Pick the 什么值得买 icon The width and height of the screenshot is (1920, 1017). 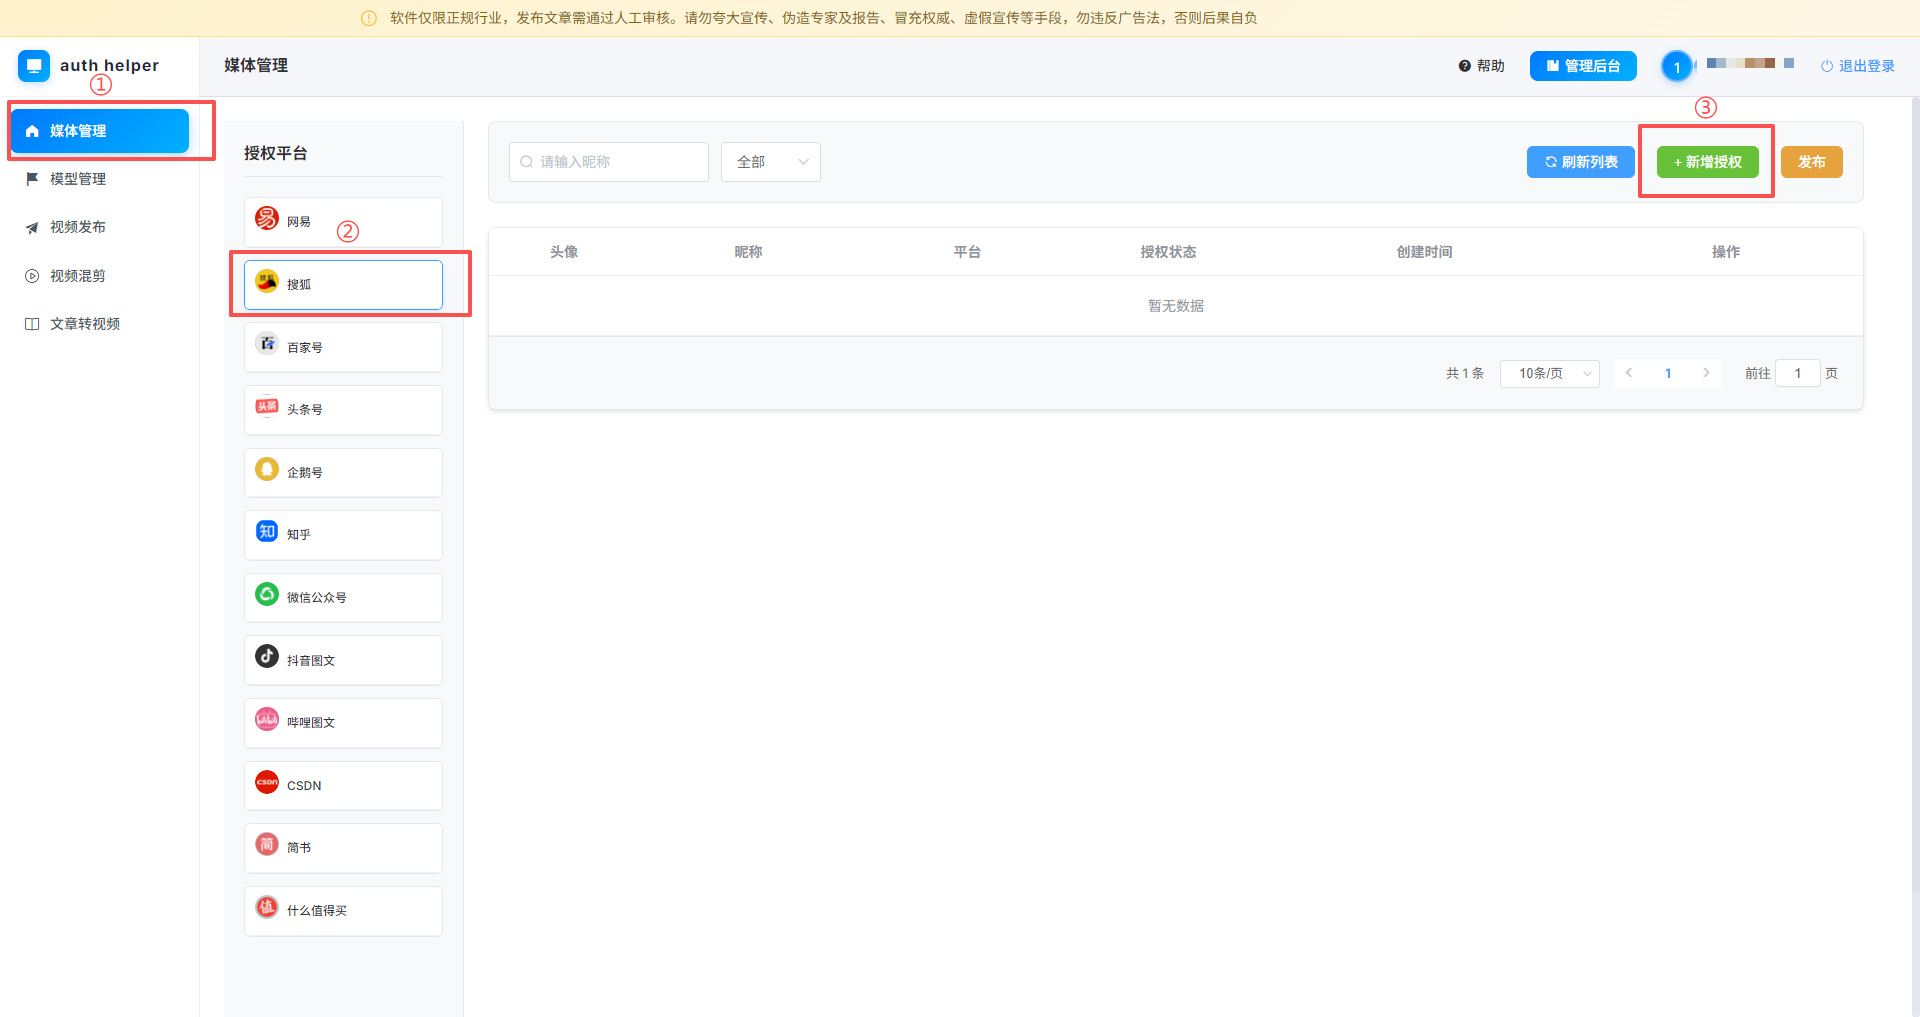pos(267,907)
